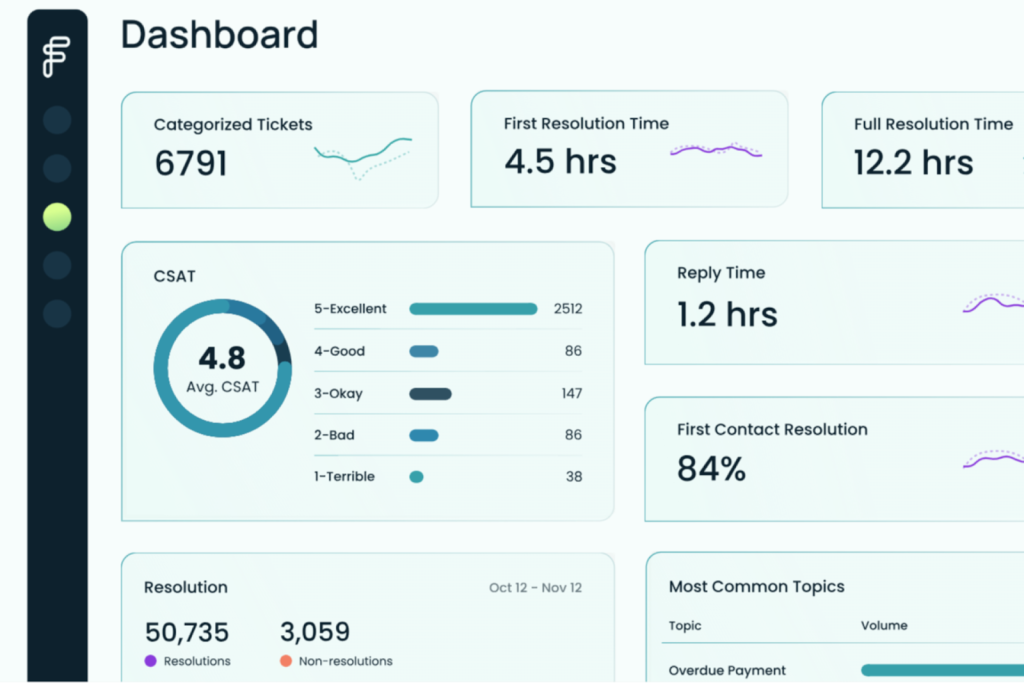Sort the Topic column header
The image size is (1024, 683).
click(x=685, y=626)
